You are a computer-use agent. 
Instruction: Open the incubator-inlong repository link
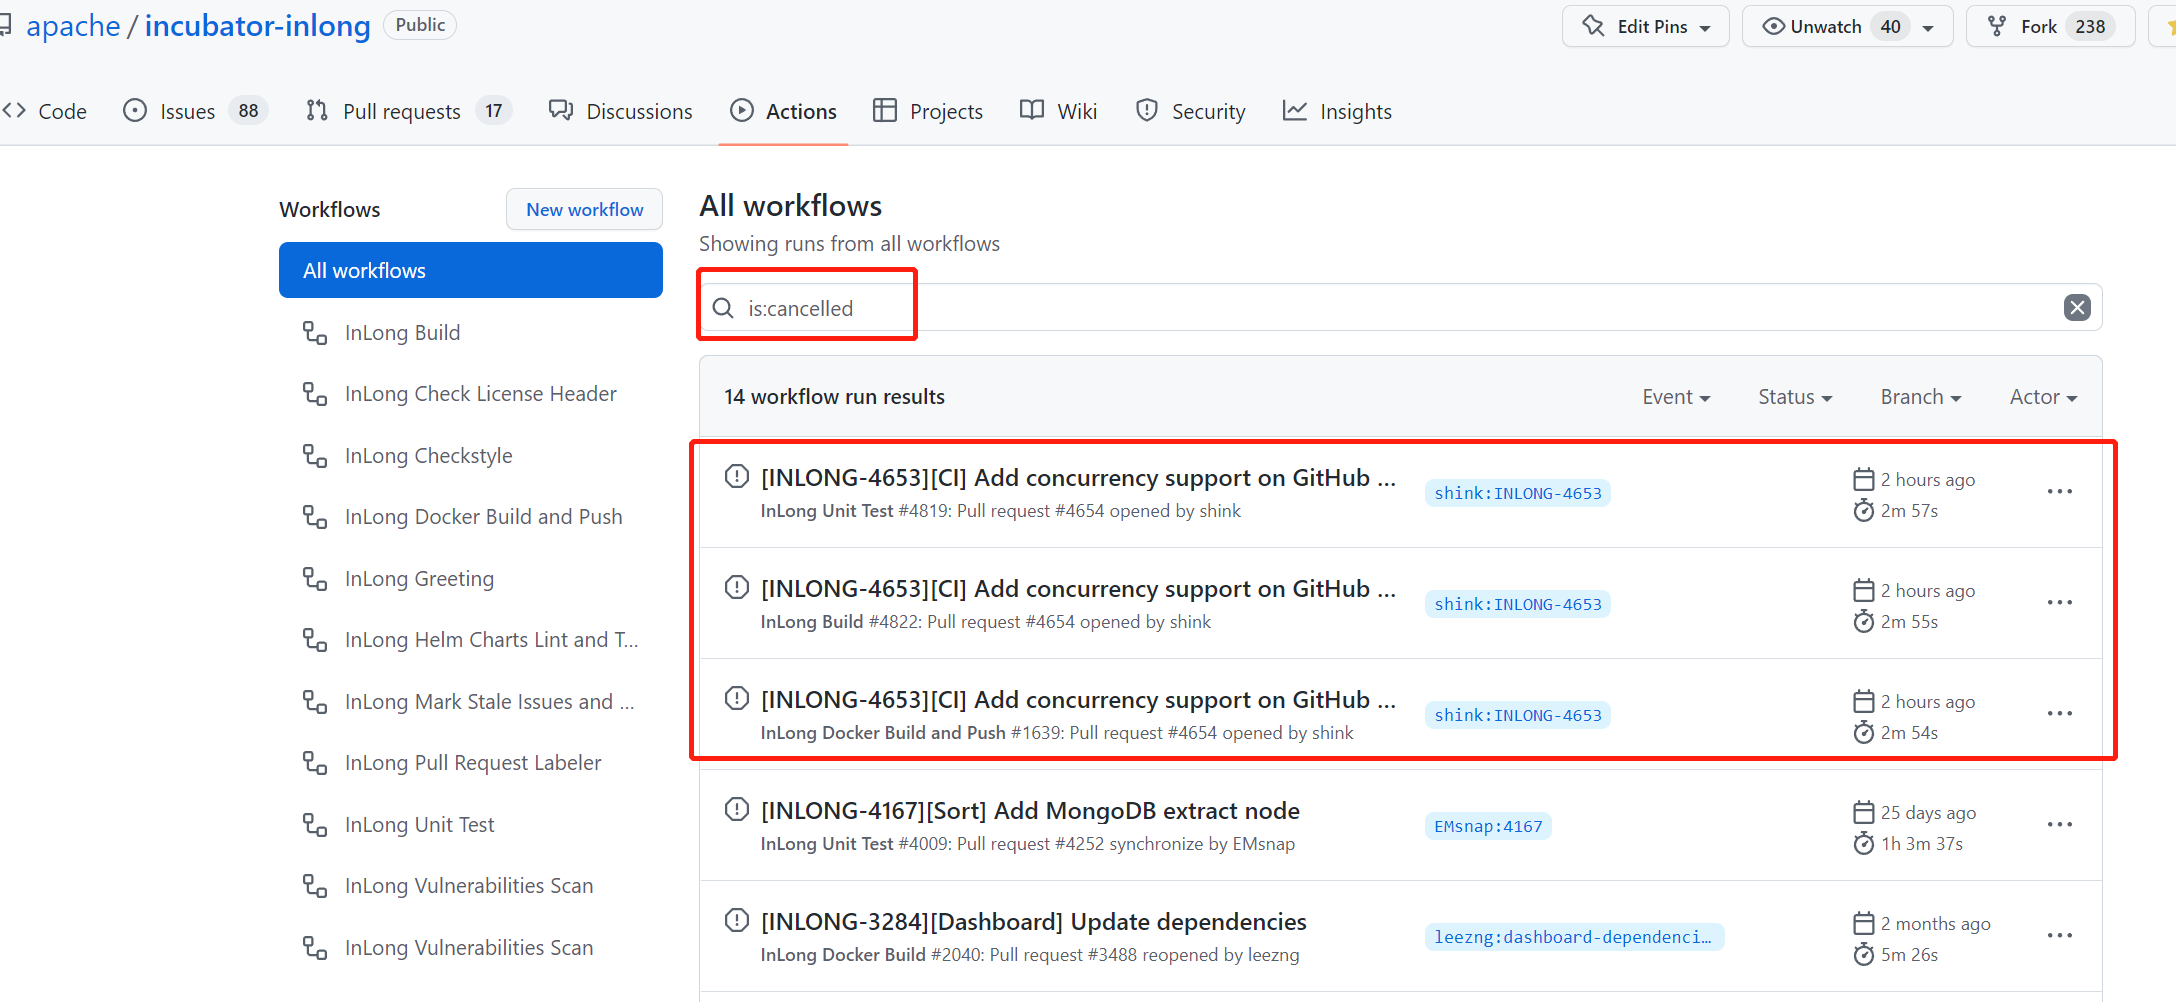(258, 25)
